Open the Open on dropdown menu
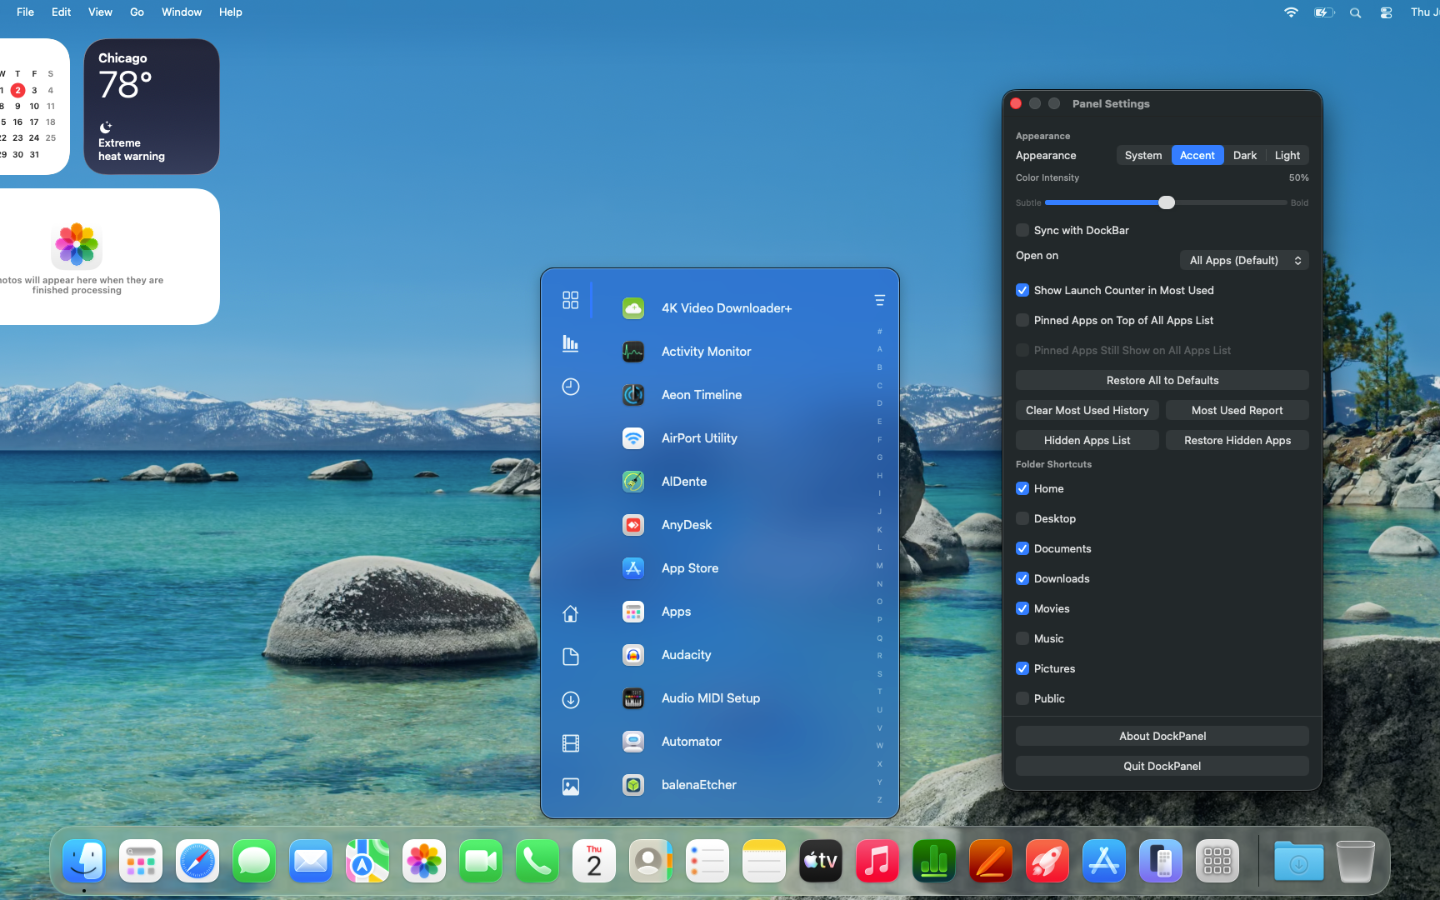Viewport: 1440px width, 900px height. point(1244,260)
